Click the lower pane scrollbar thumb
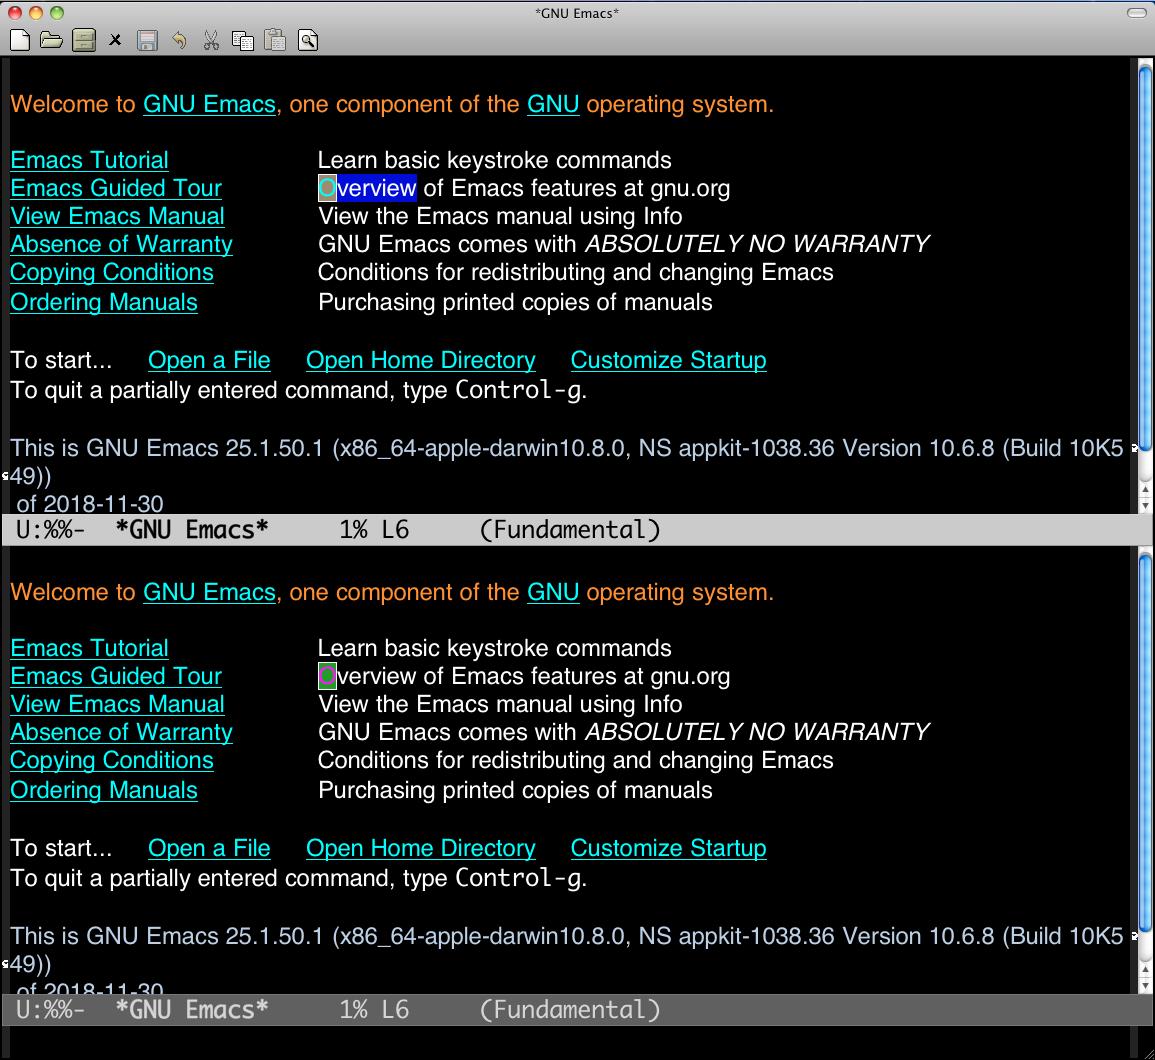The width and height of the screenshot is (1155, 1060). 1145,744
